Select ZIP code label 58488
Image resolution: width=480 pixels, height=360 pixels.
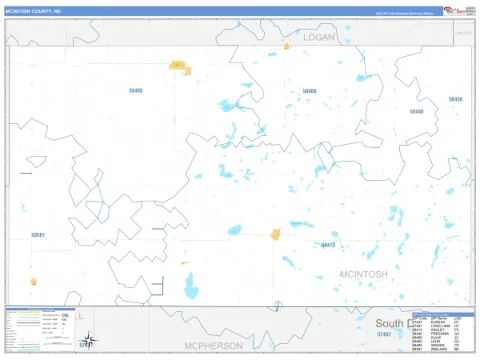click(309, 91)
